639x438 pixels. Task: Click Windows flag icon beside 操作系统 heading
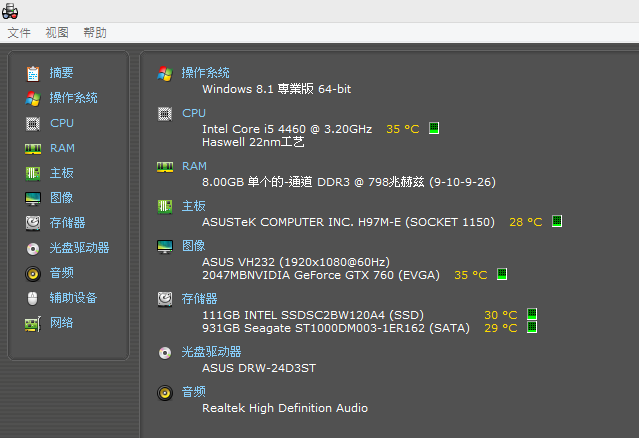(x=165, y=74)
